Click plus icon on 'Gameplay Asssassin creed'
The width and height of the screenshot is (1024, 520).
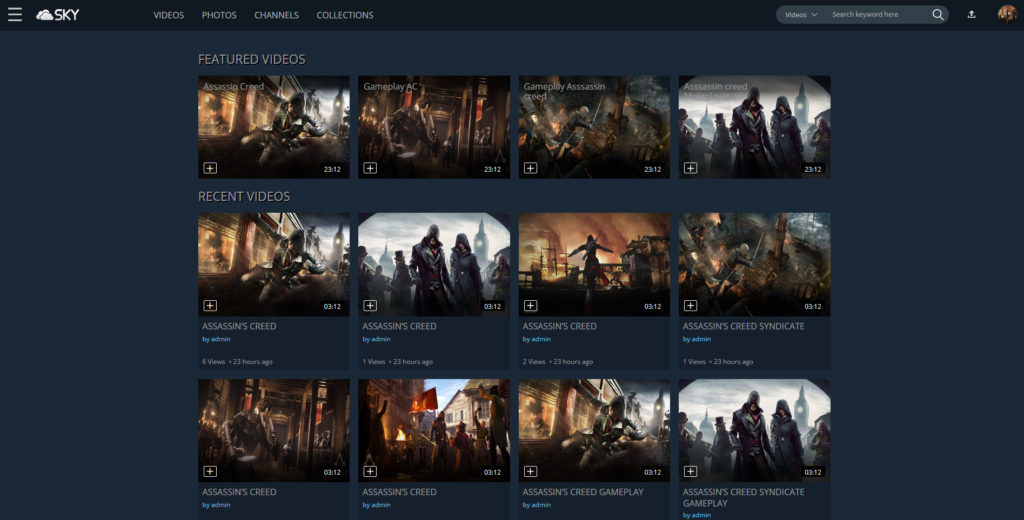click(x=530, y=169)
